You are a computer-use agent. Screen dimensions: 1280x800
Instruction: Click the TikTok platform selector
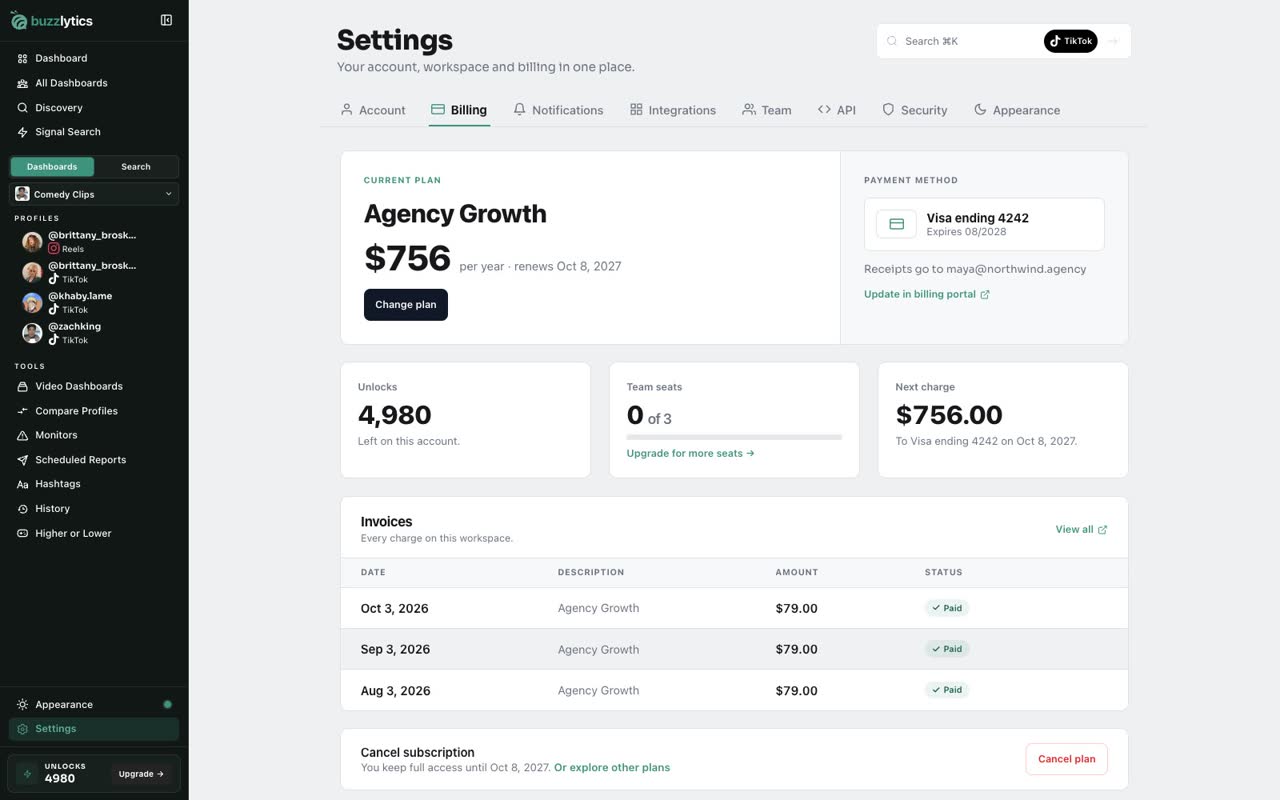click(1071, 41)
